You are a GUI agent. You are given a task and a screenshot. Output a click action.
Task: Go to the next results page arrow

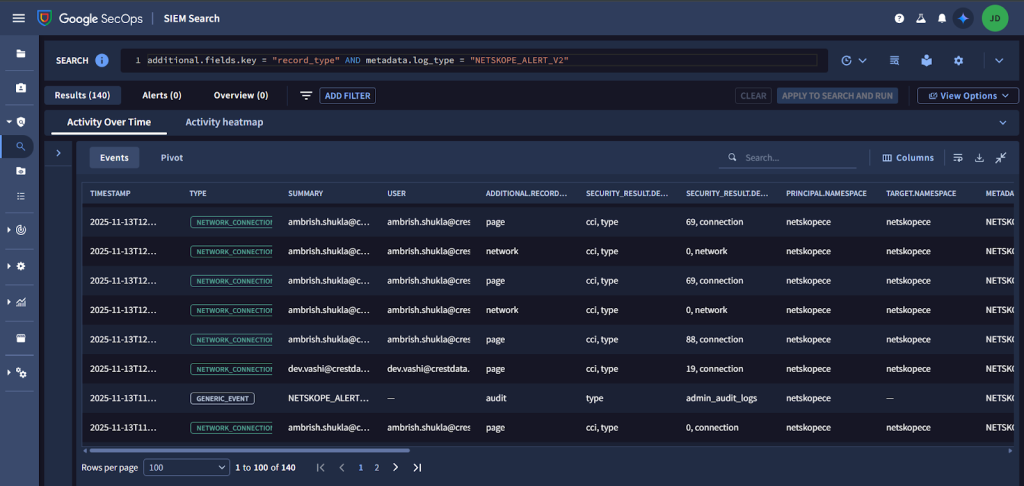point(395,468)
